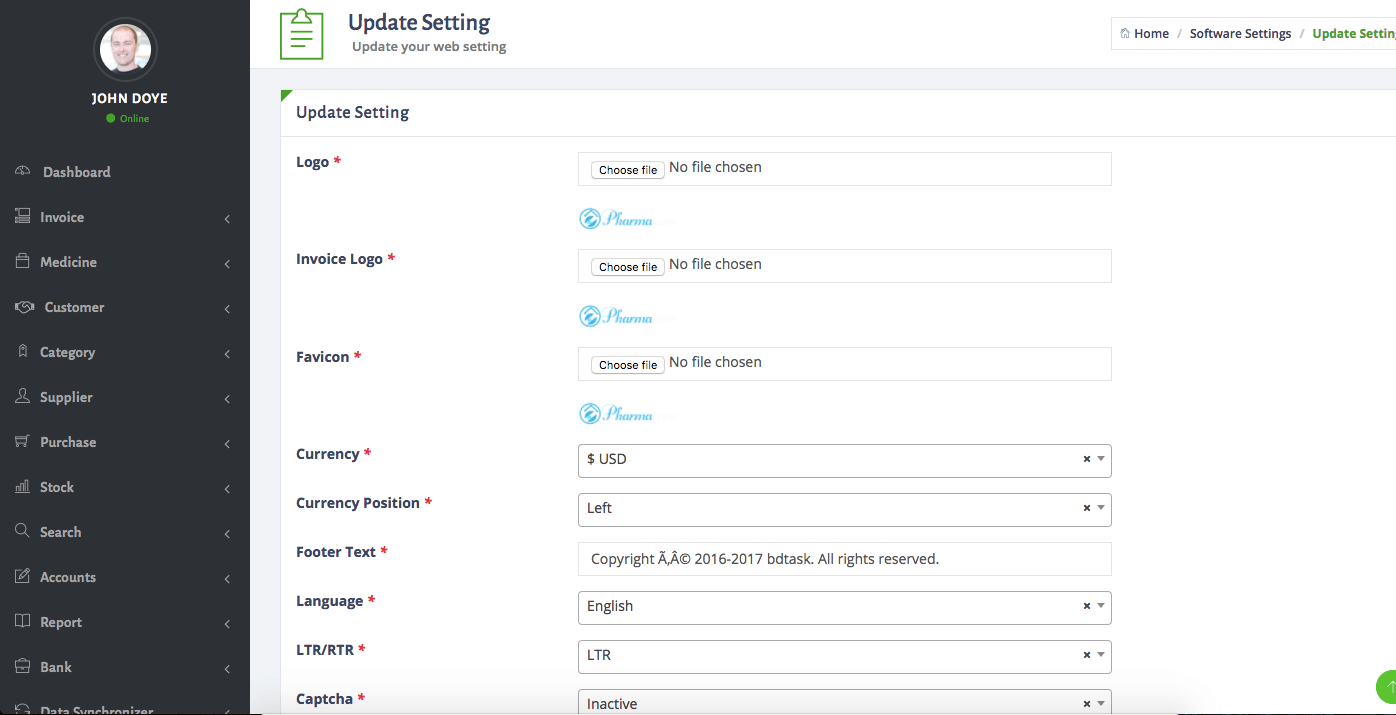Open the Dashboard sidebar icon

(x=22, y=171)
